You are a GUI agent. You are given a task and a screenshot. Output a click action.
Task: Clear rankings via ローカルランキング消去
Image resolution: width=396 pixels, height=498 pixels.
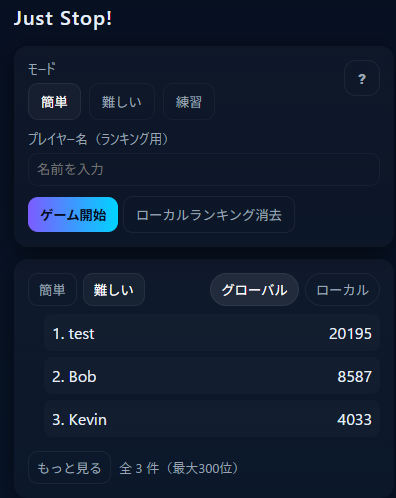point(209,215)
